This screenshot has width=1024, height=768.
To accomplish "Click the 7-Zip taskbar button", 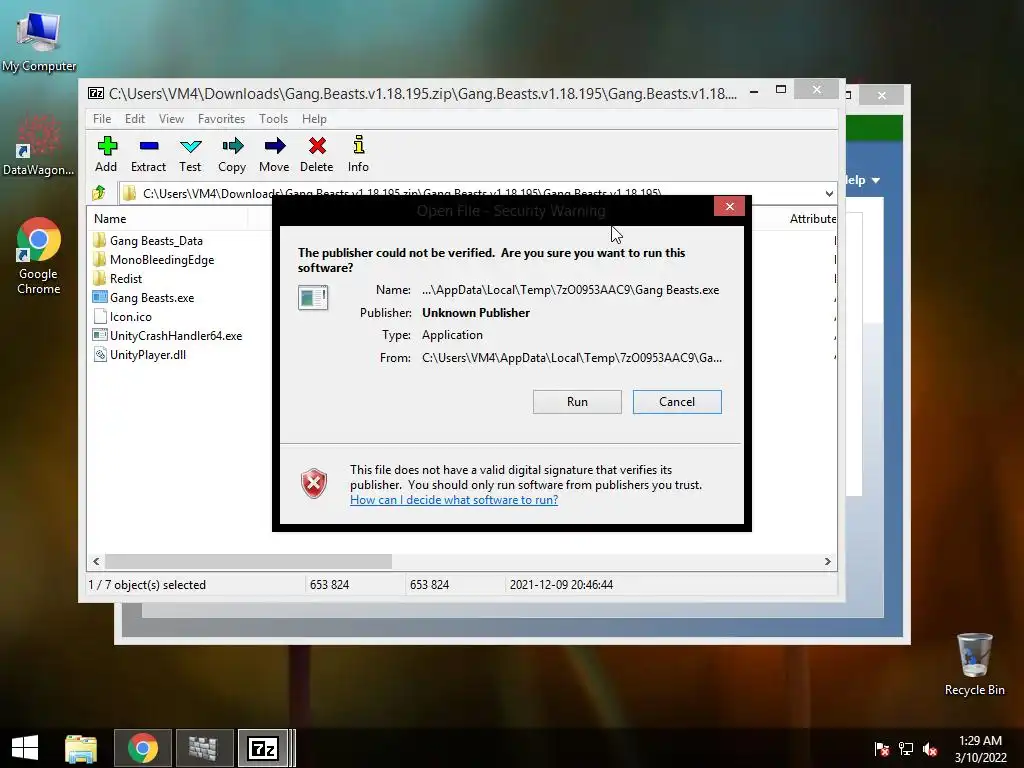I will click(264, 748).
